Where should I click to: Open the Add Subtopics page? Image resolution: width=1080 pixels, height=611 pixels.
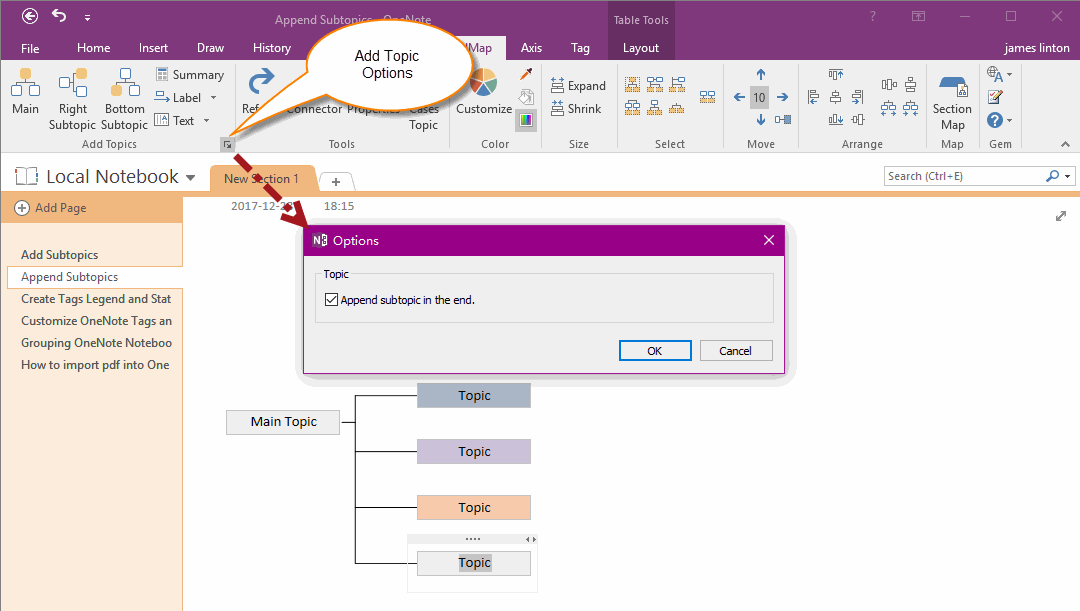point(60,255)
